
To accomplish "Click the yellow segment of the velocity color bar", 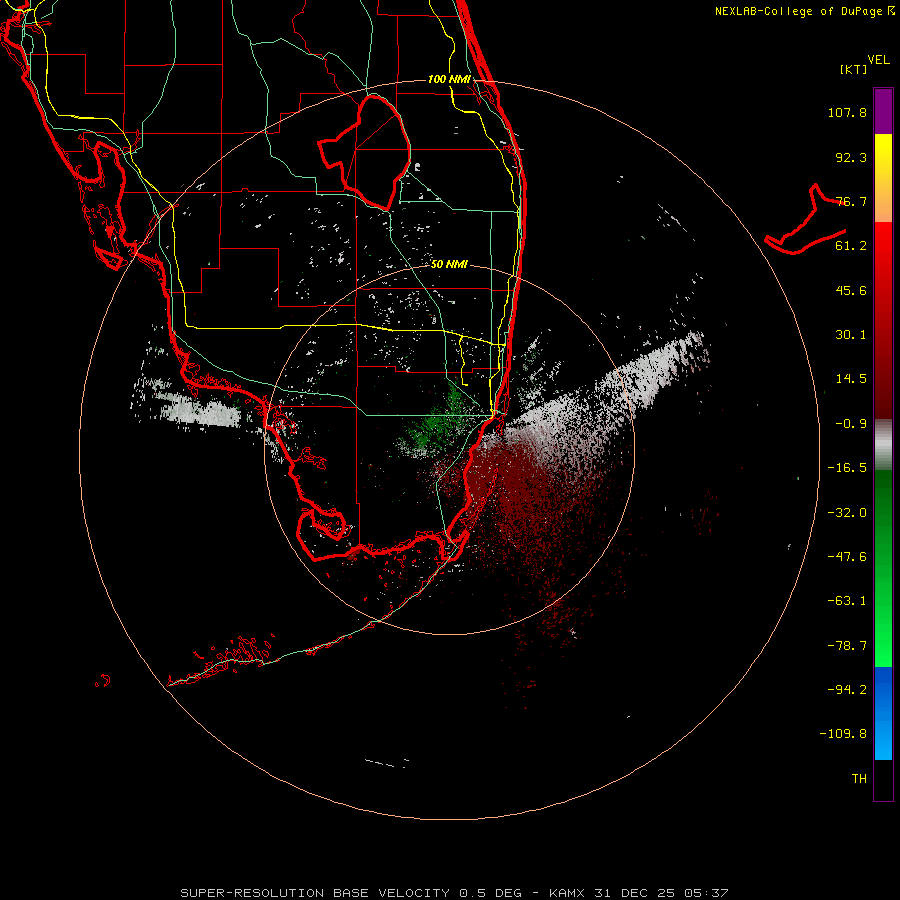I will [x=883, y=155].
